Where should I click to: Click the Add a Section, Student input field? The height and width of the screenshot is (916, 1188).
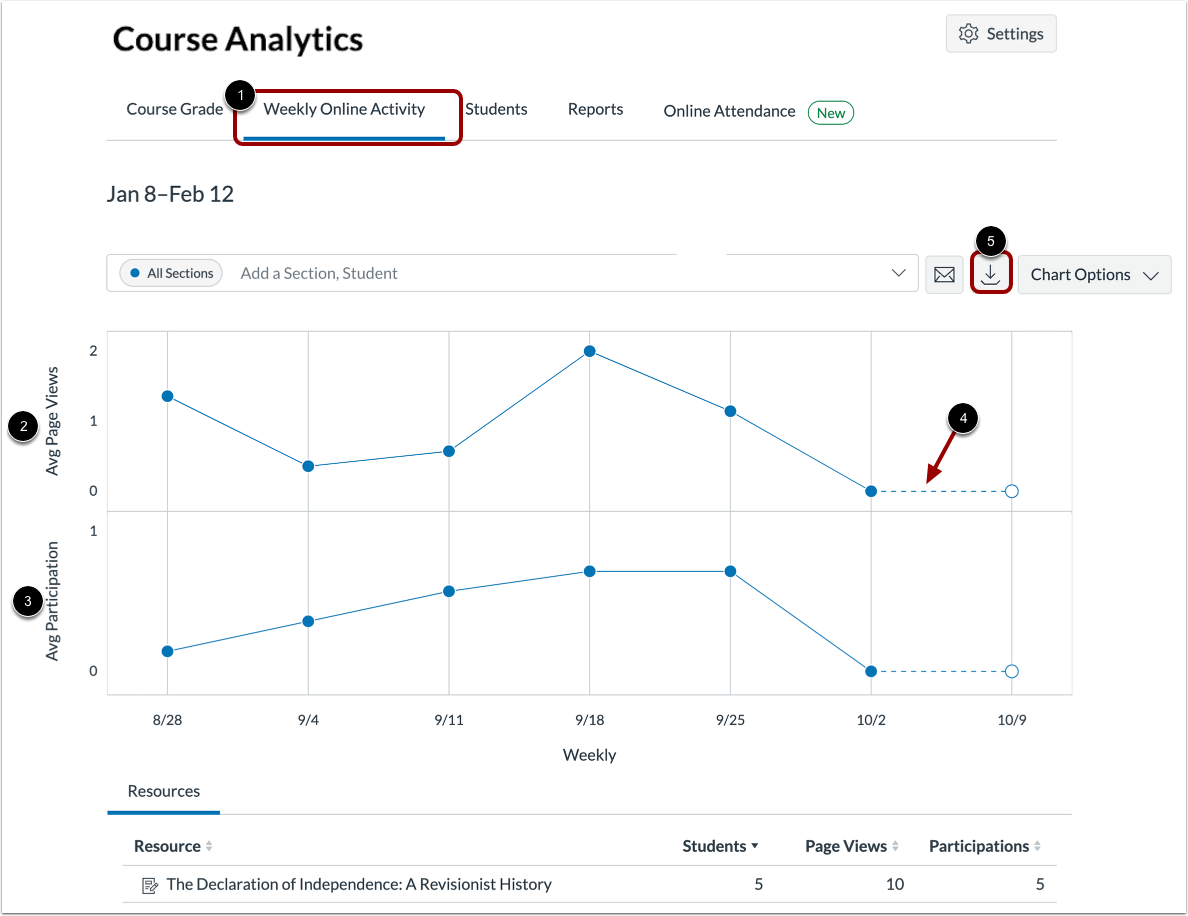pos(400,272)
